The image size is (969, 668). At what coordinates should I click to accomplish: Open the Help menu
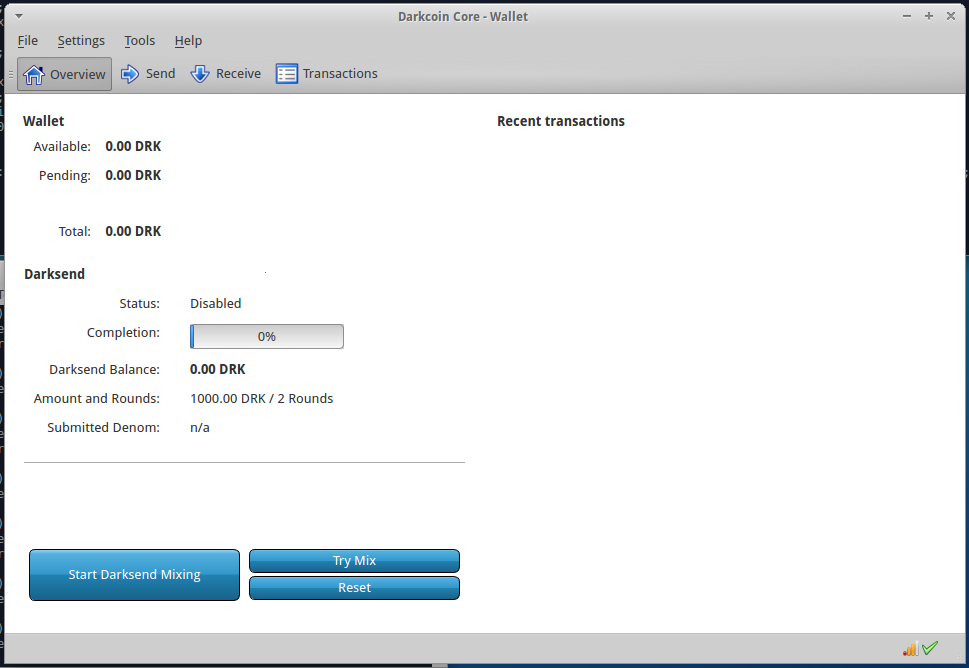[188, 41]
